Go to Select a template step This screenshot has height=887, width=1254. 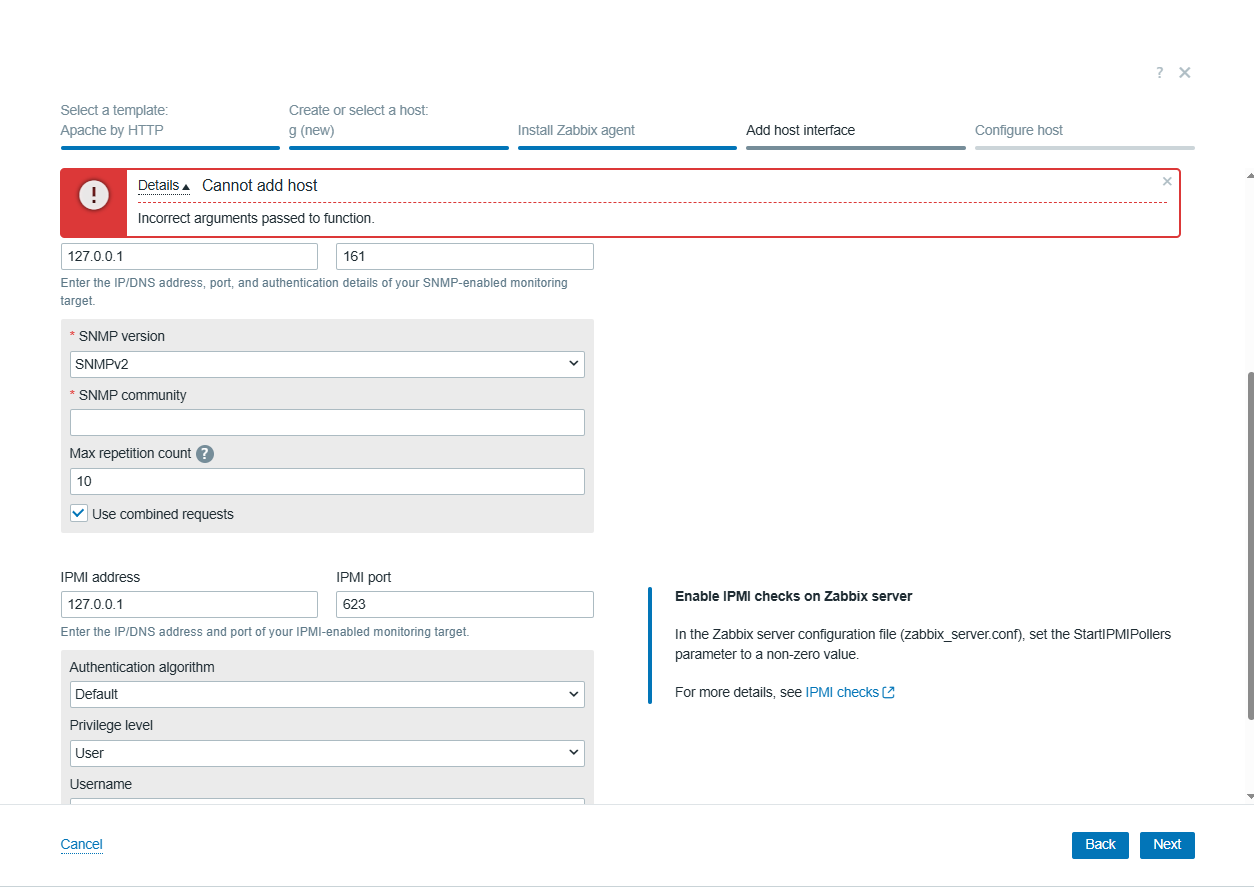170,125
